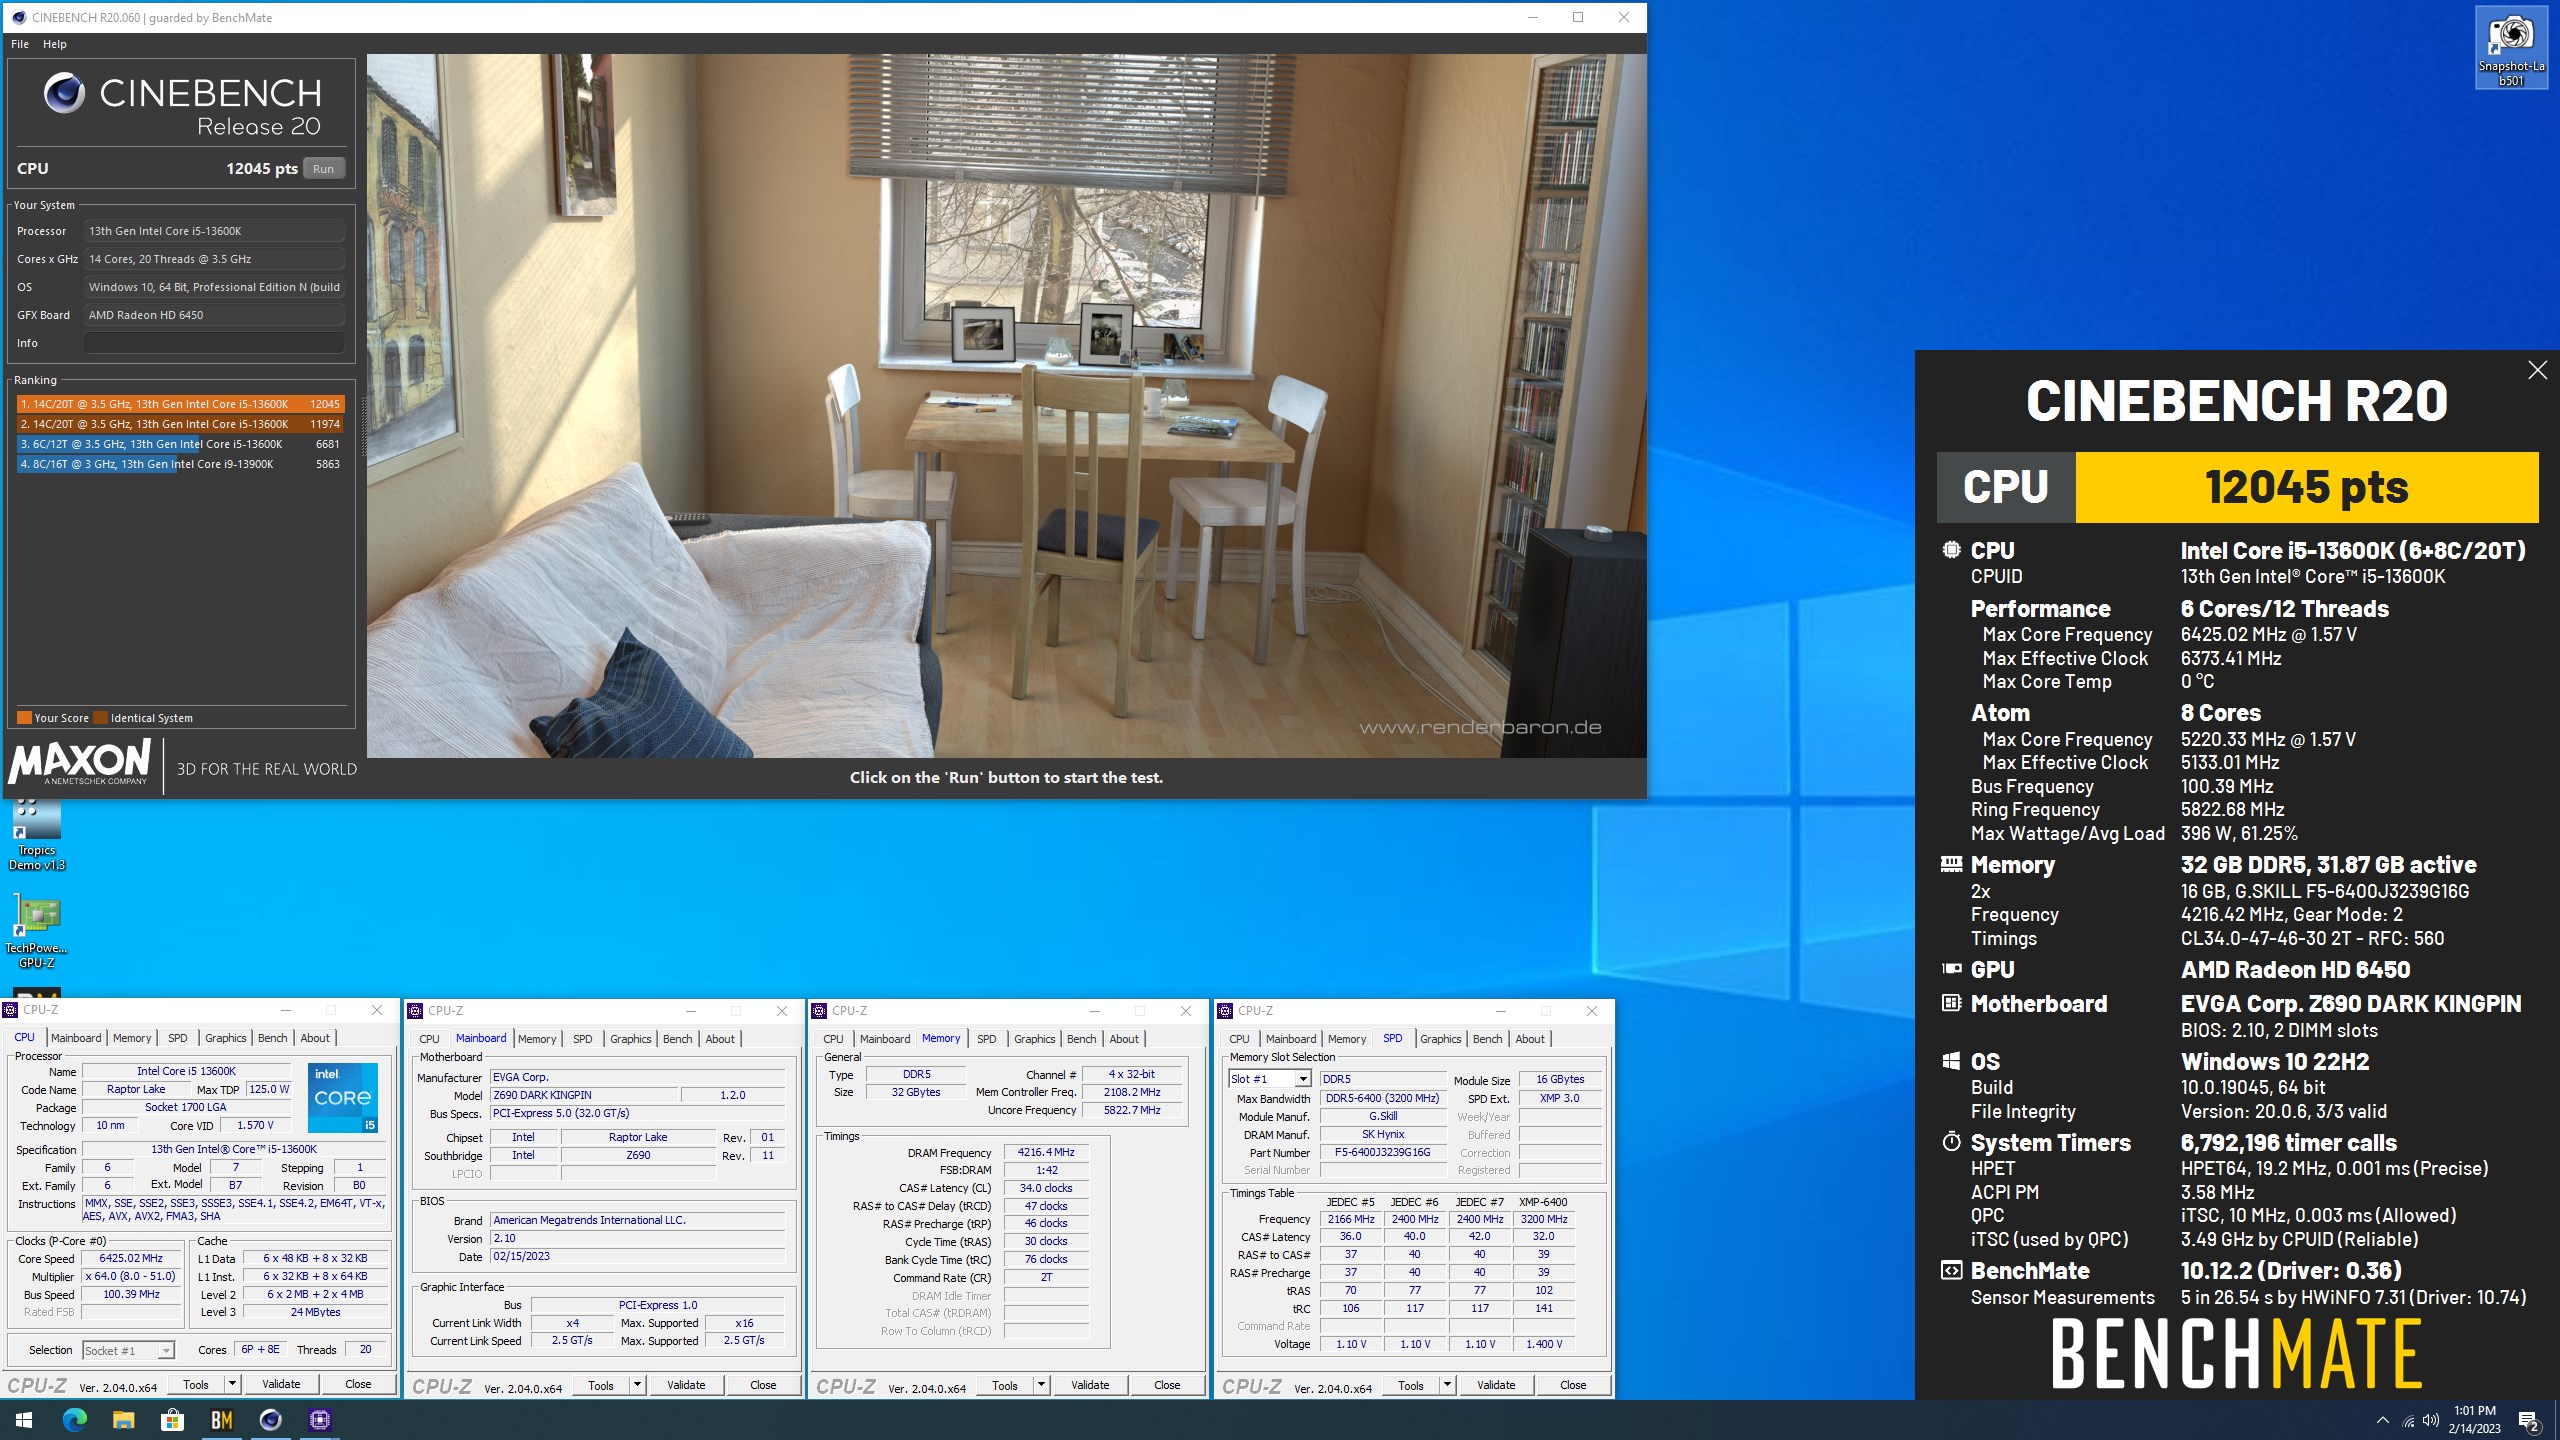Open the volume control tray icon

2431,1421
